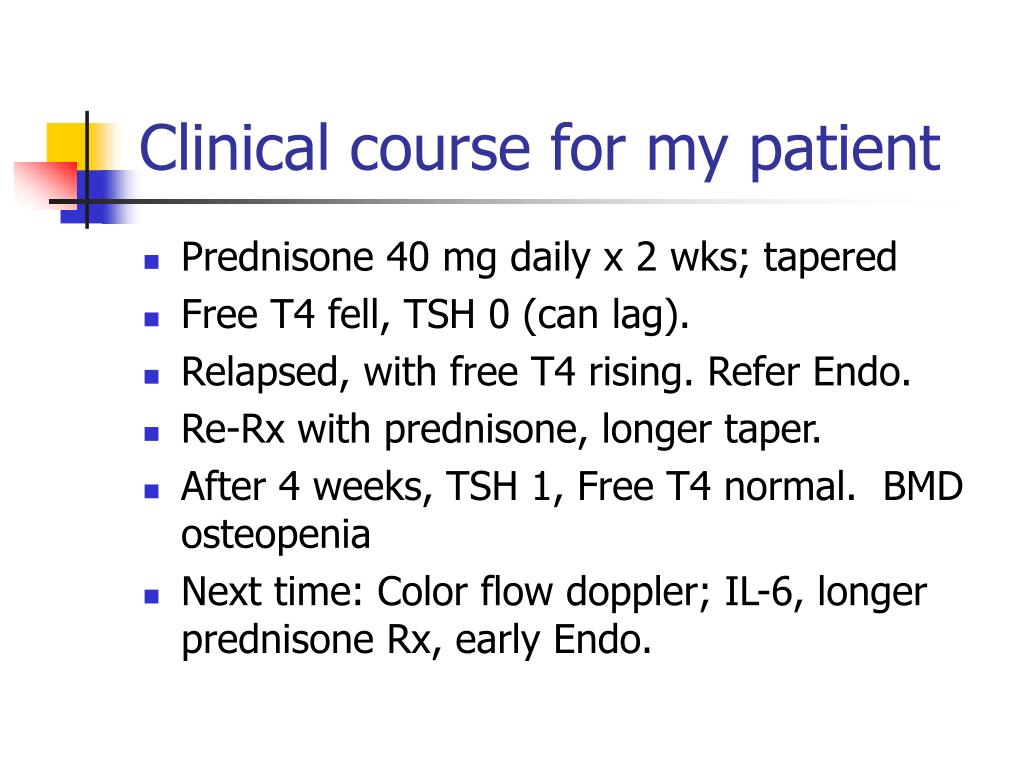Screen dimensions: 1024x768
Task: Click the blue square in the title decoration
Action: (99, 197)
